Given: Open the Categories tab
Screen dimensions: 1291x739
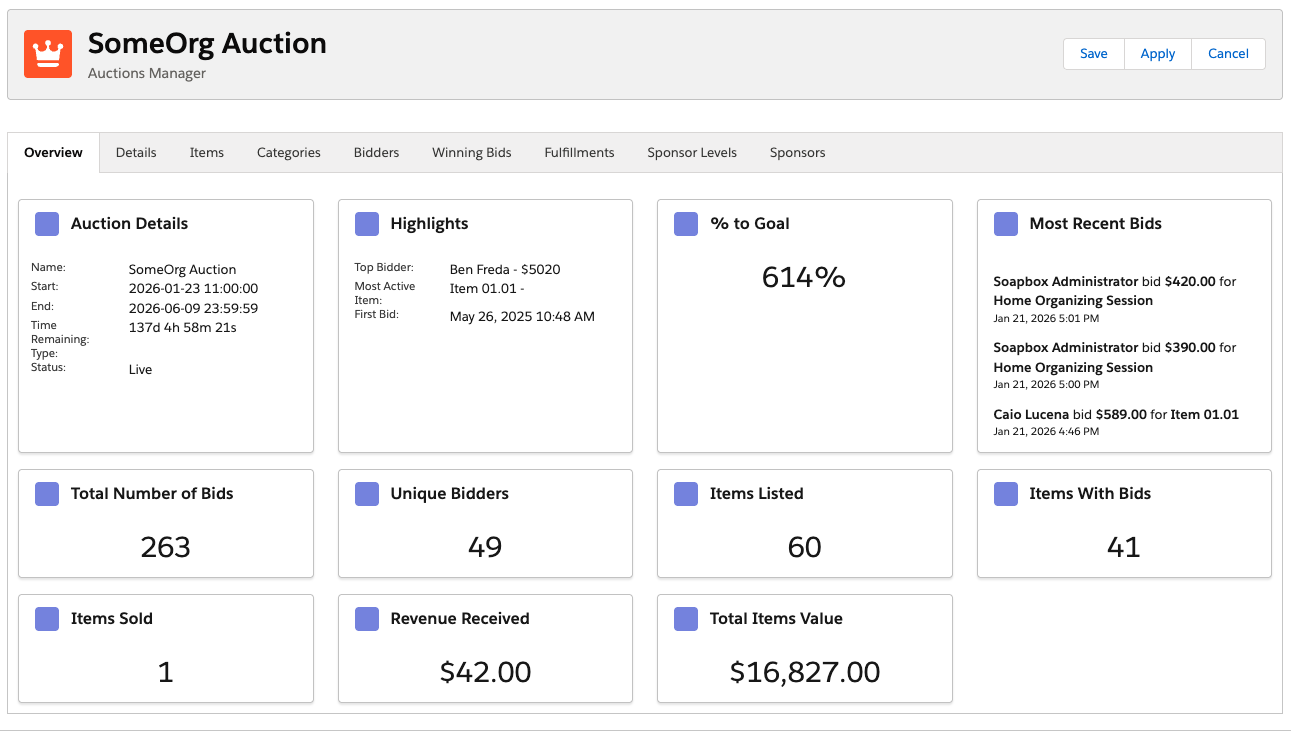Looking at the screenshot, I should click(x=289, y=153).
